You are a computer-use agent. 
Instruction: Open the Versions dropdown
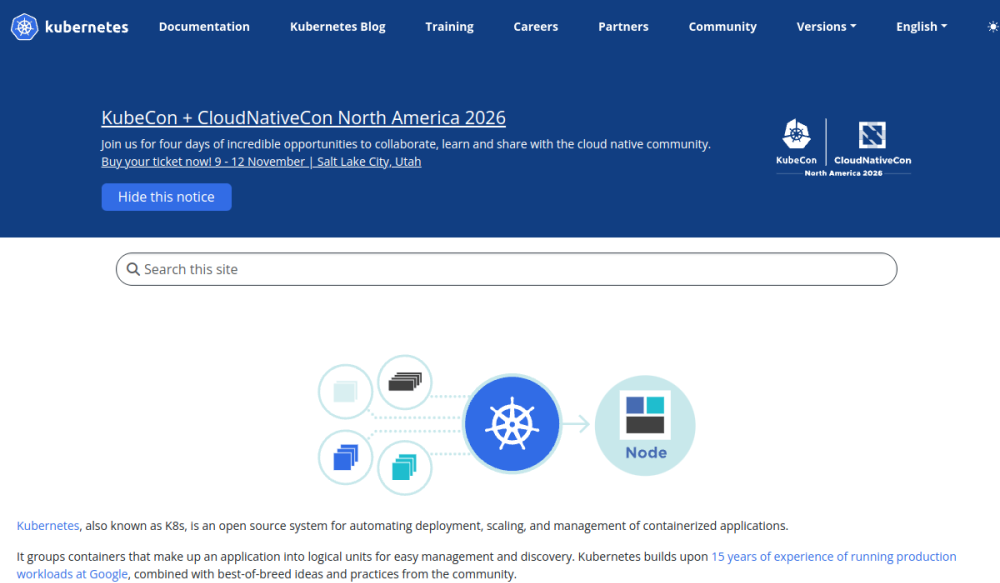[826, 27]
